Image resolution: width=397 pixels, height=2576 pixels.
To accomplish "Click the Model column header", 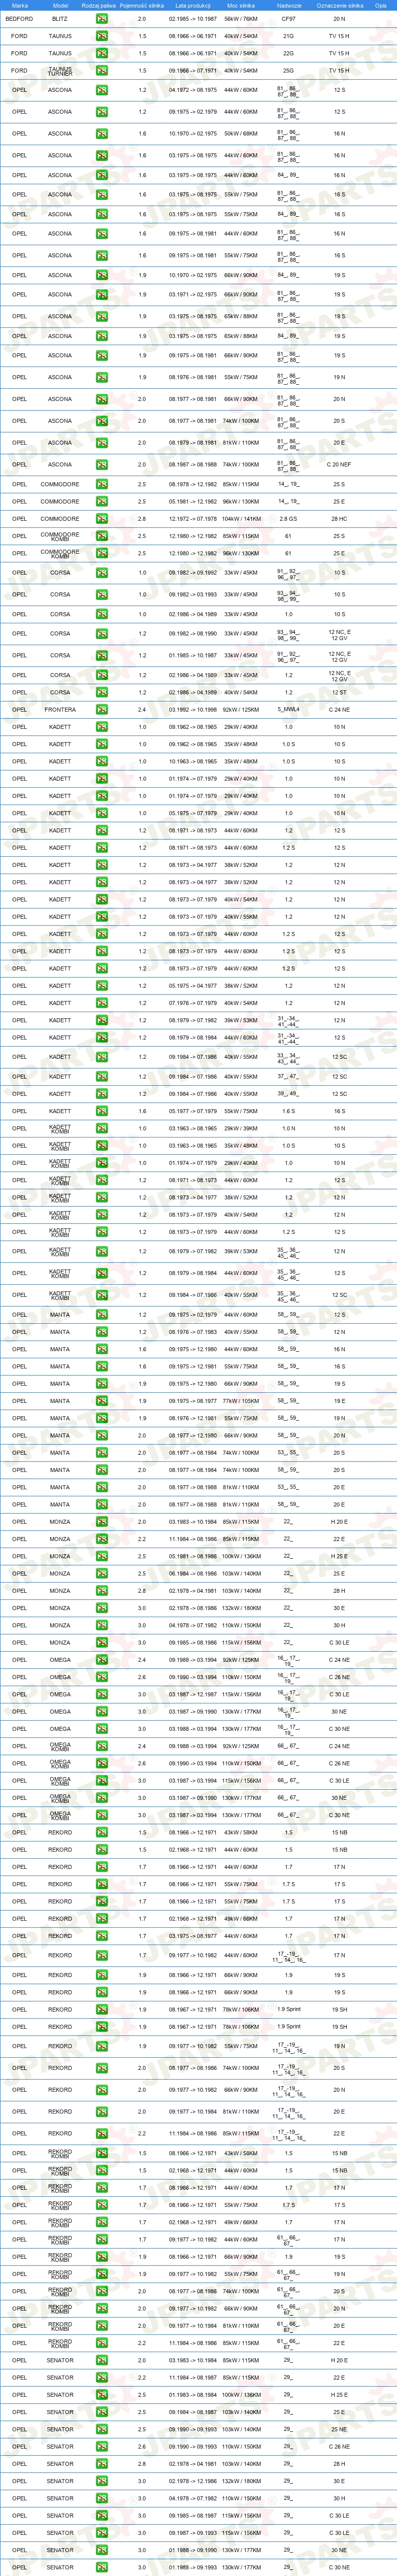I will [x=60, y=5].
